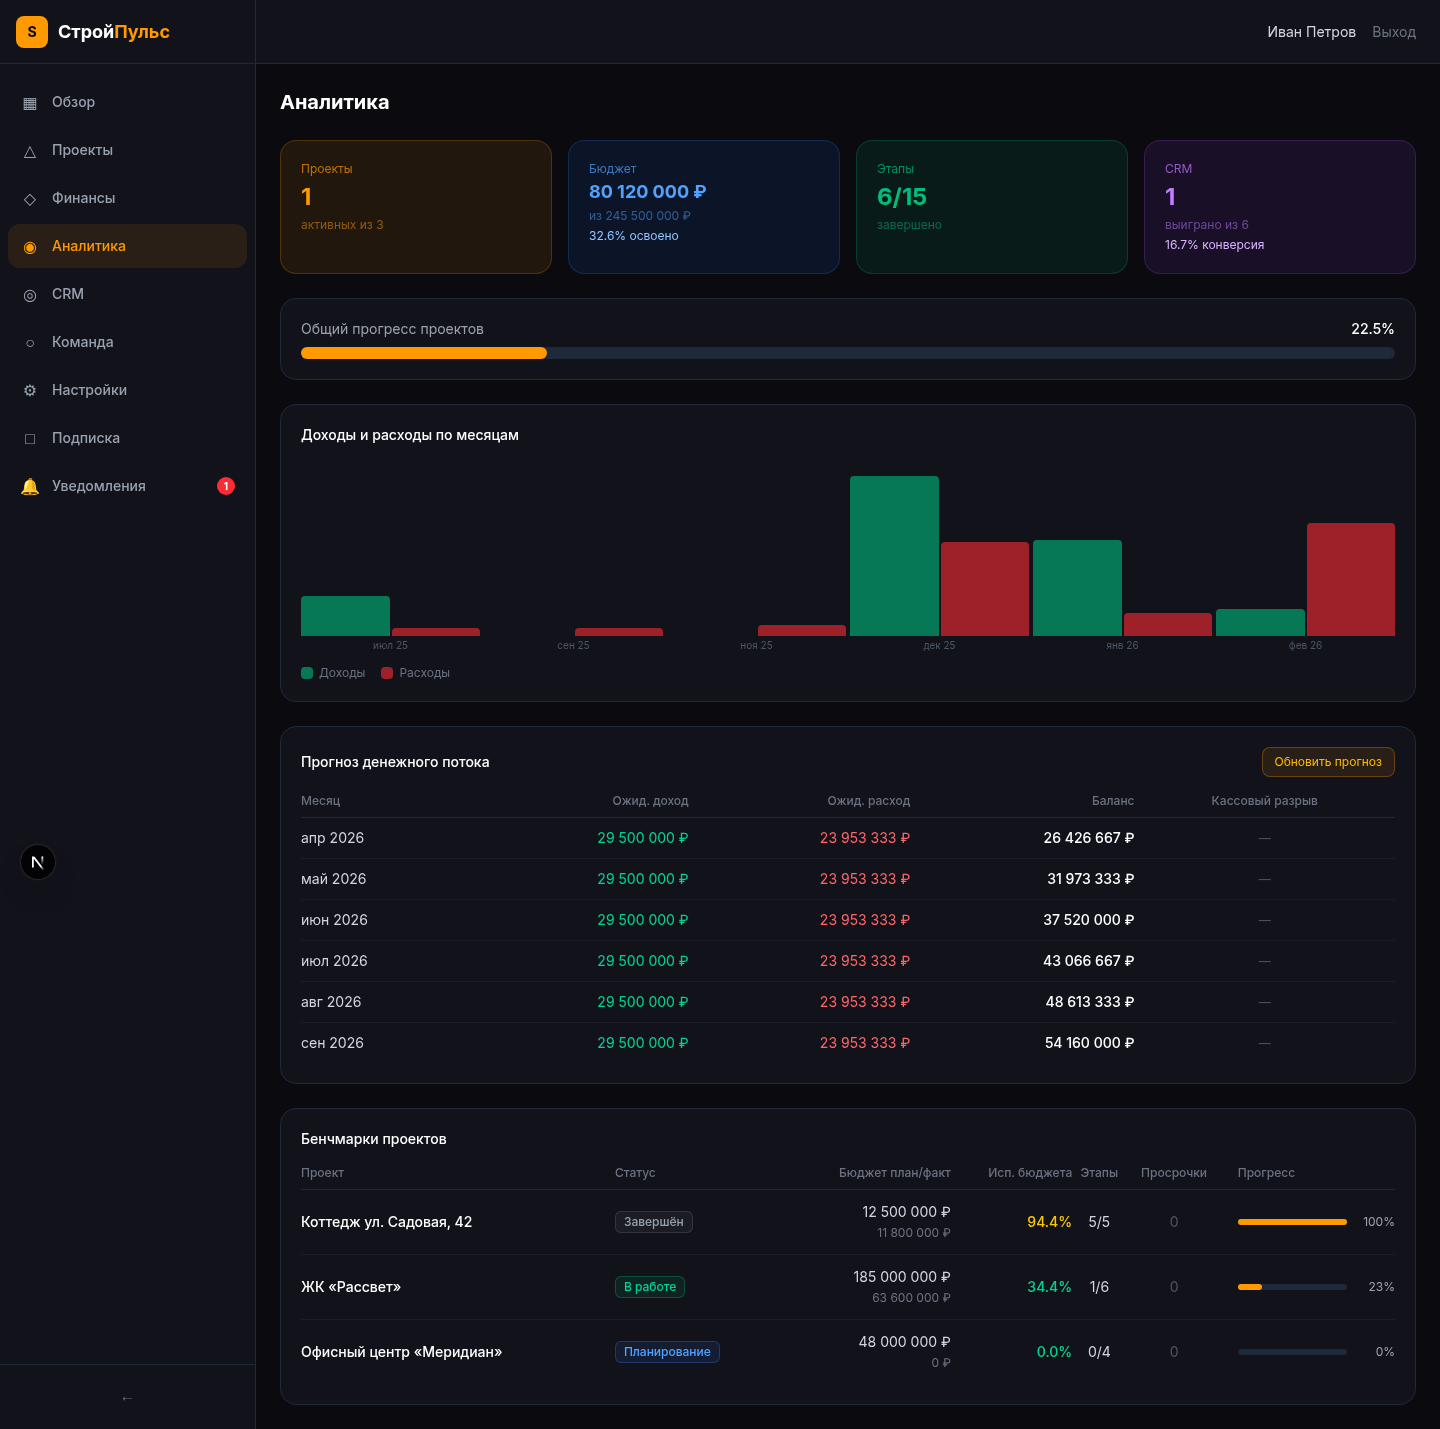Click the triangle icon next to Проекты

[30, 151]
